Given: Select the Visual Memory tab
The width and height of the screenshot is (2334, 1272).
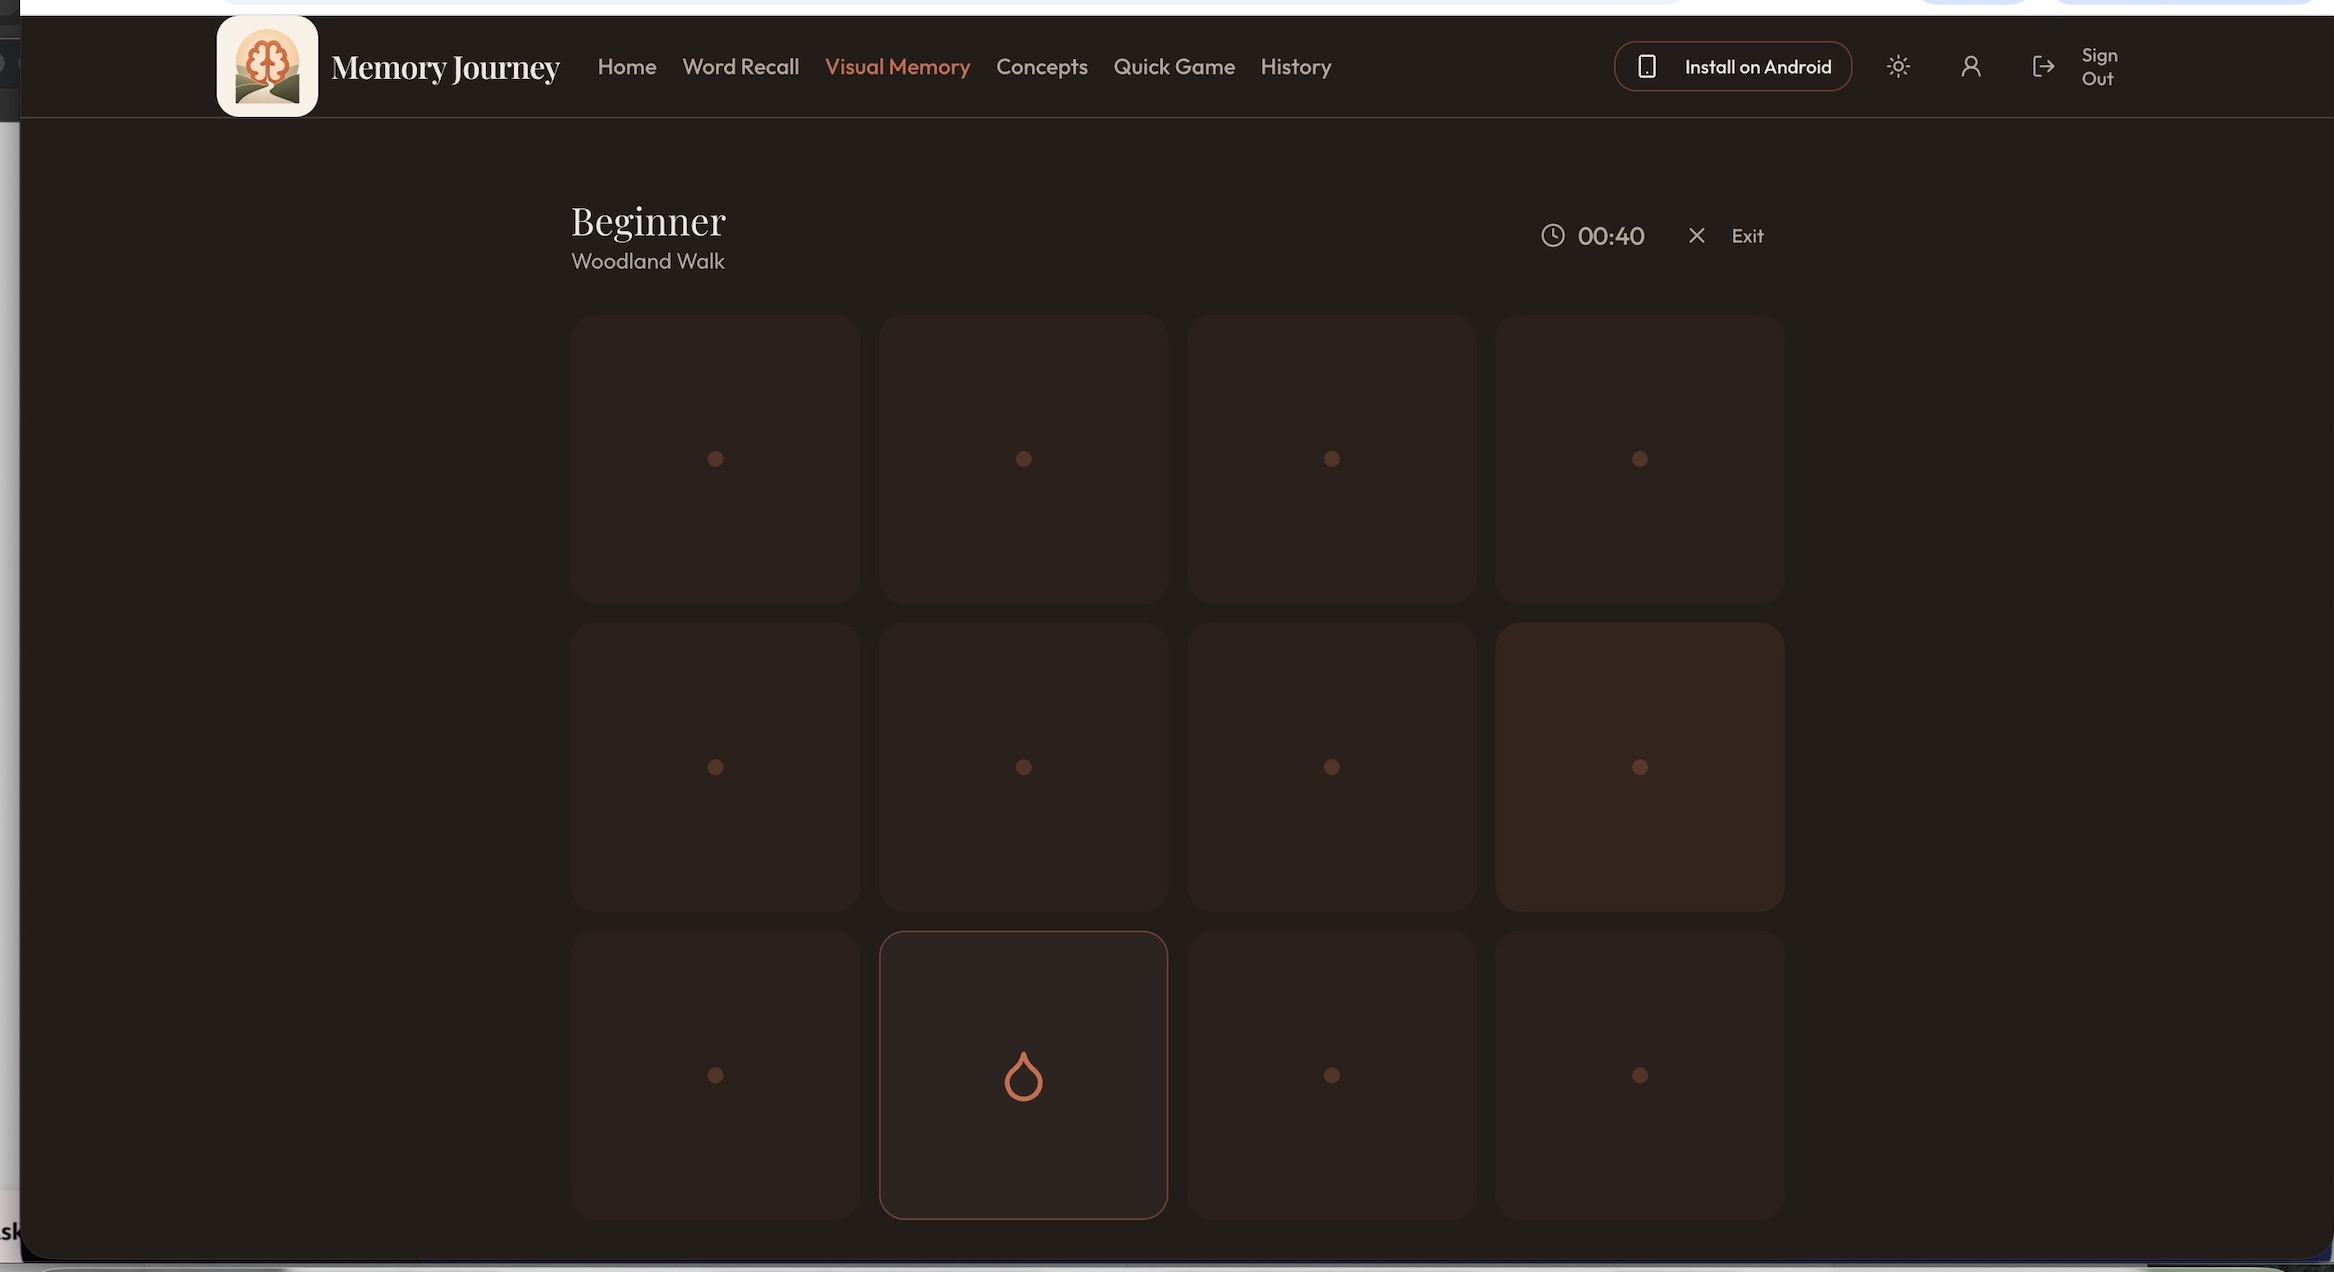Looking at the screenshot, I should [897, 67].
